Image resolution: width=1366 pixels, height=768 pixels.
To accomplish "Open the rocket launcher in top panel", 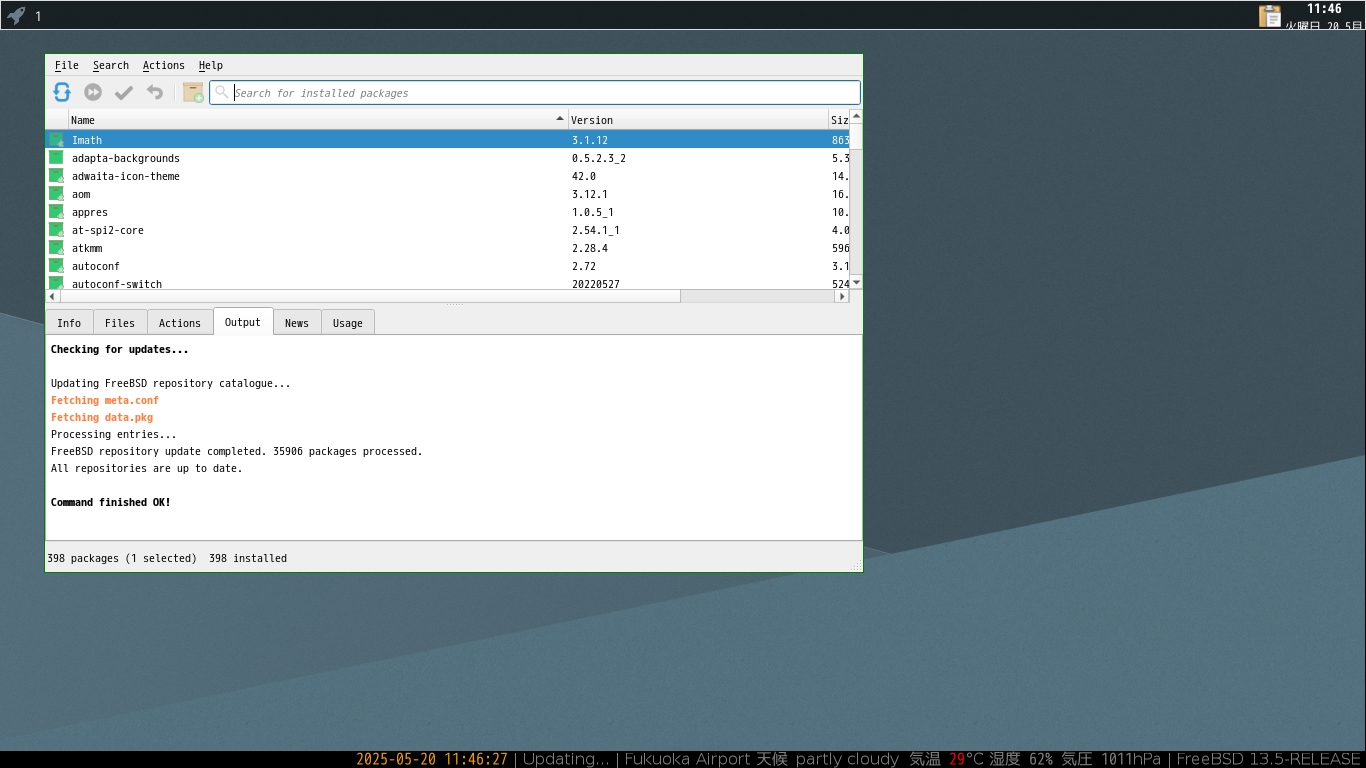I will pyautogui.click(x=16, y=15).
